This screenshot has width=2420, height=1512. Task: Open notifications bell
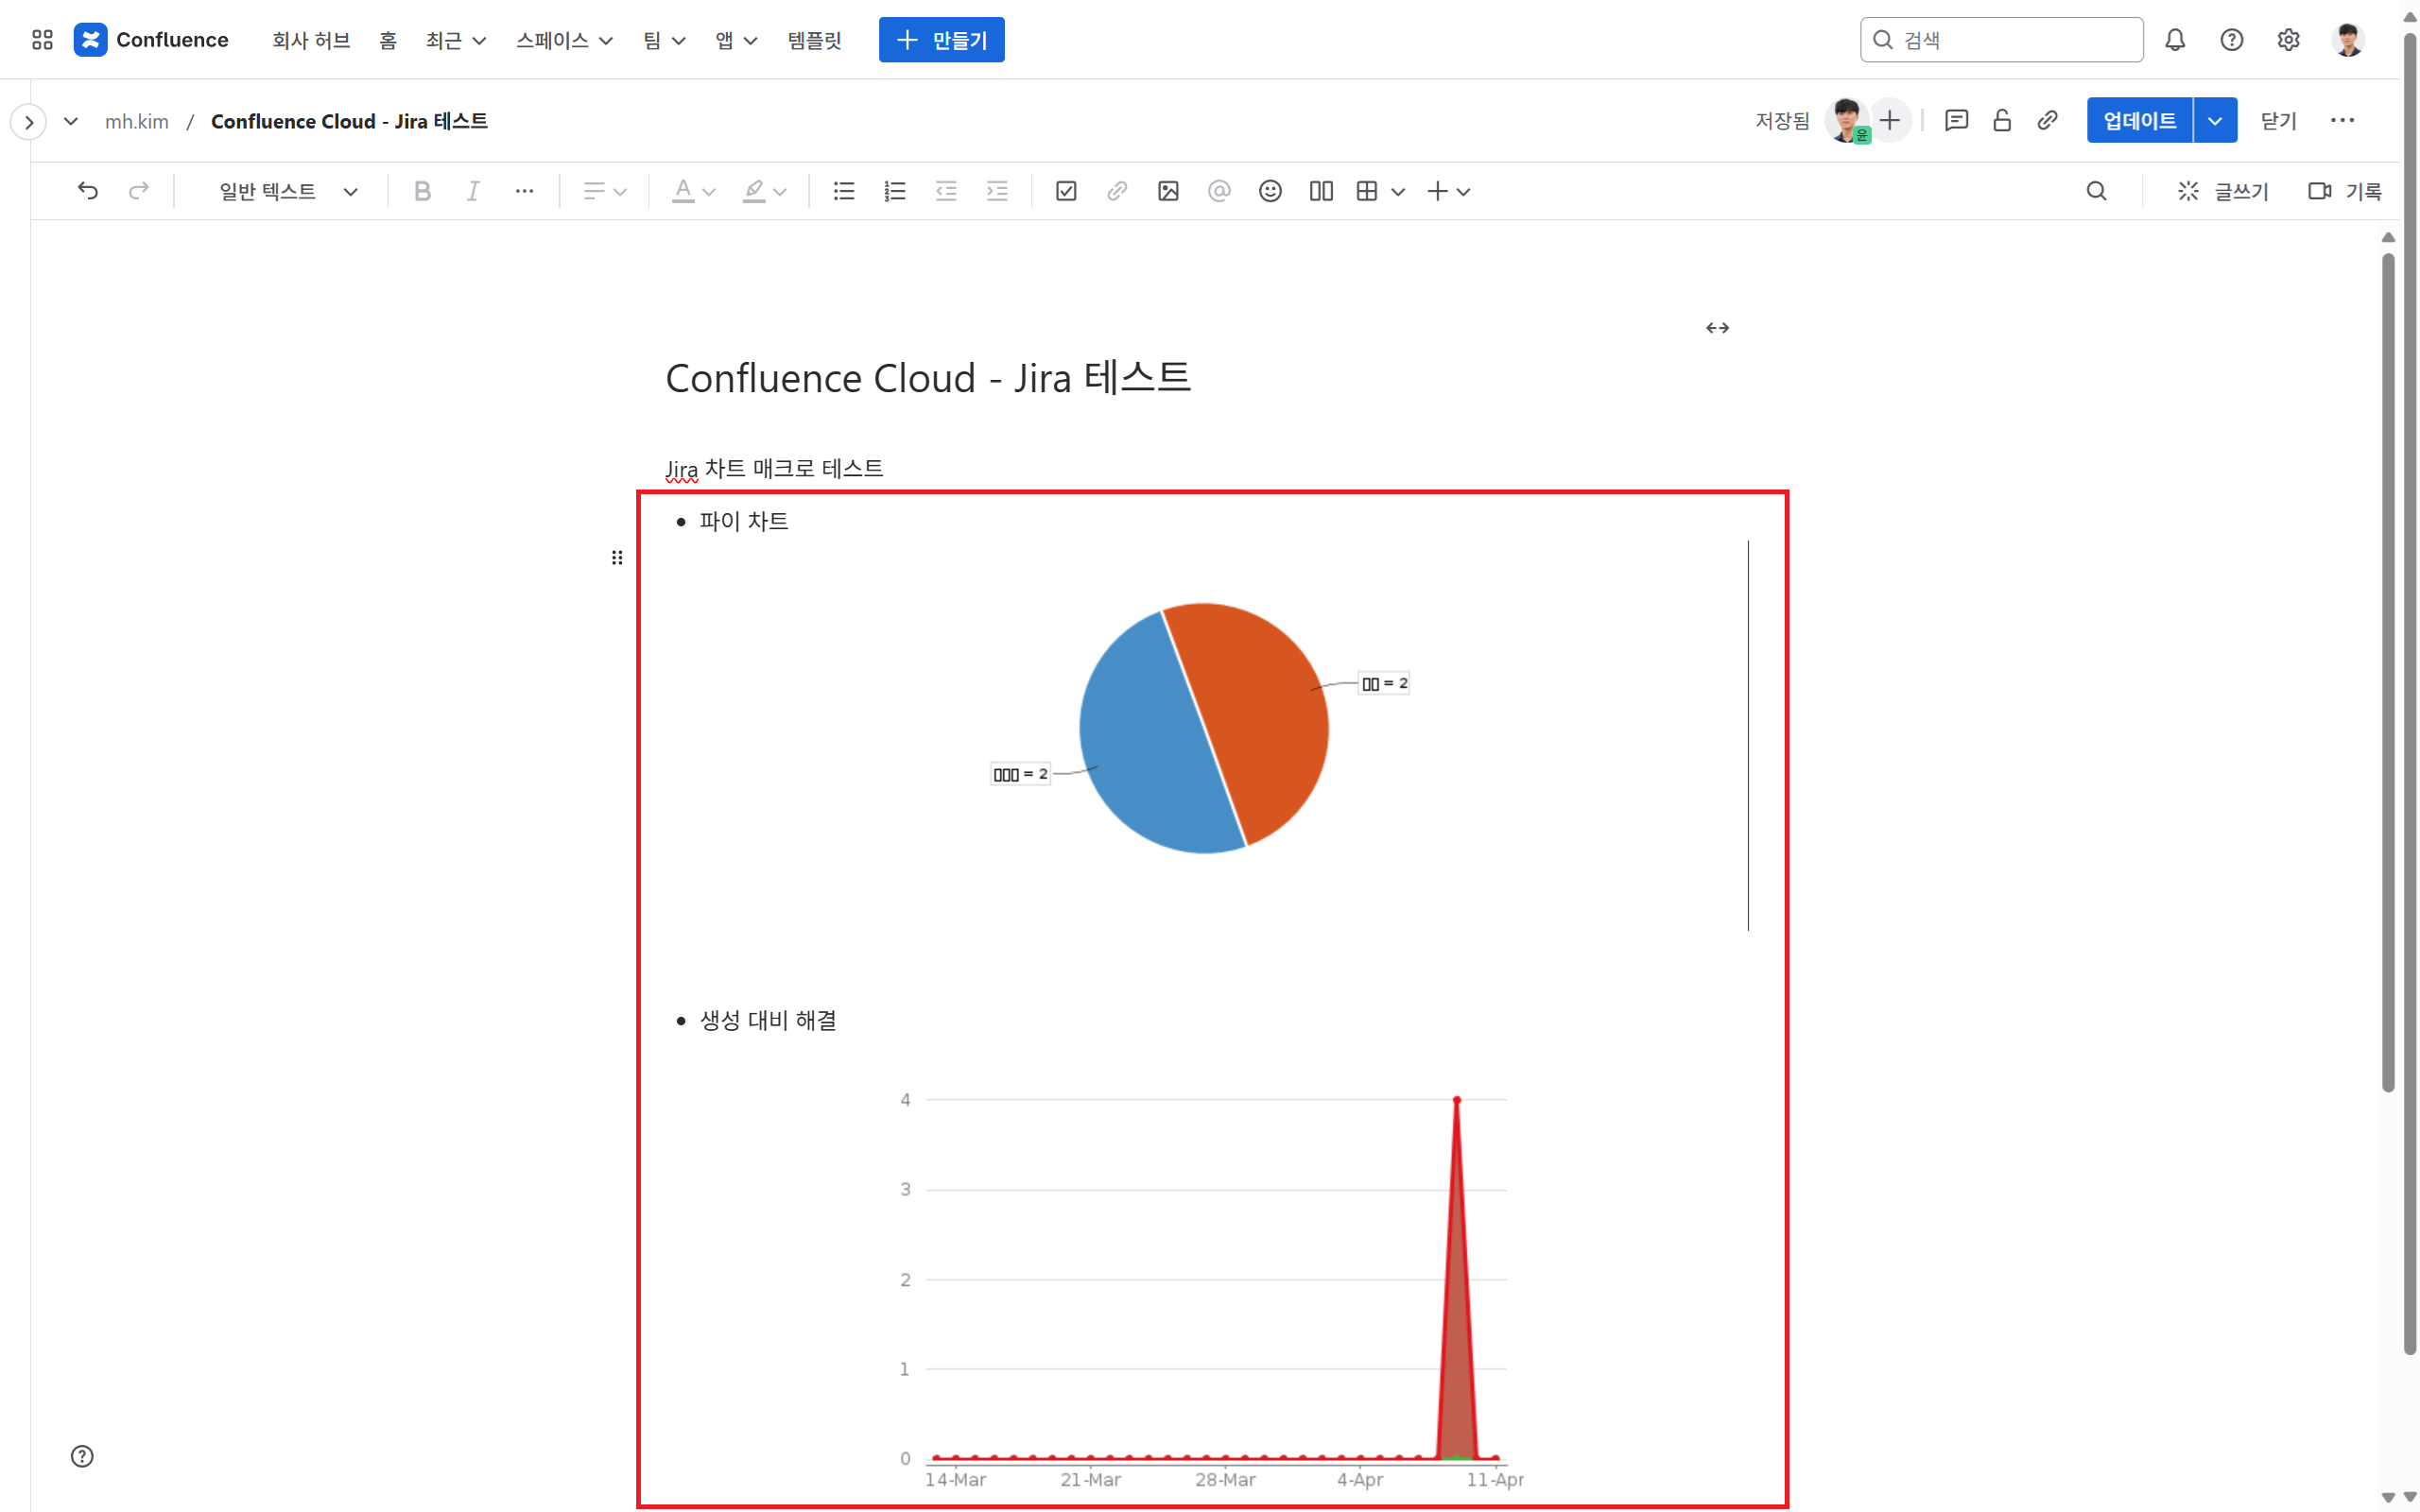tap(2175, 40)
